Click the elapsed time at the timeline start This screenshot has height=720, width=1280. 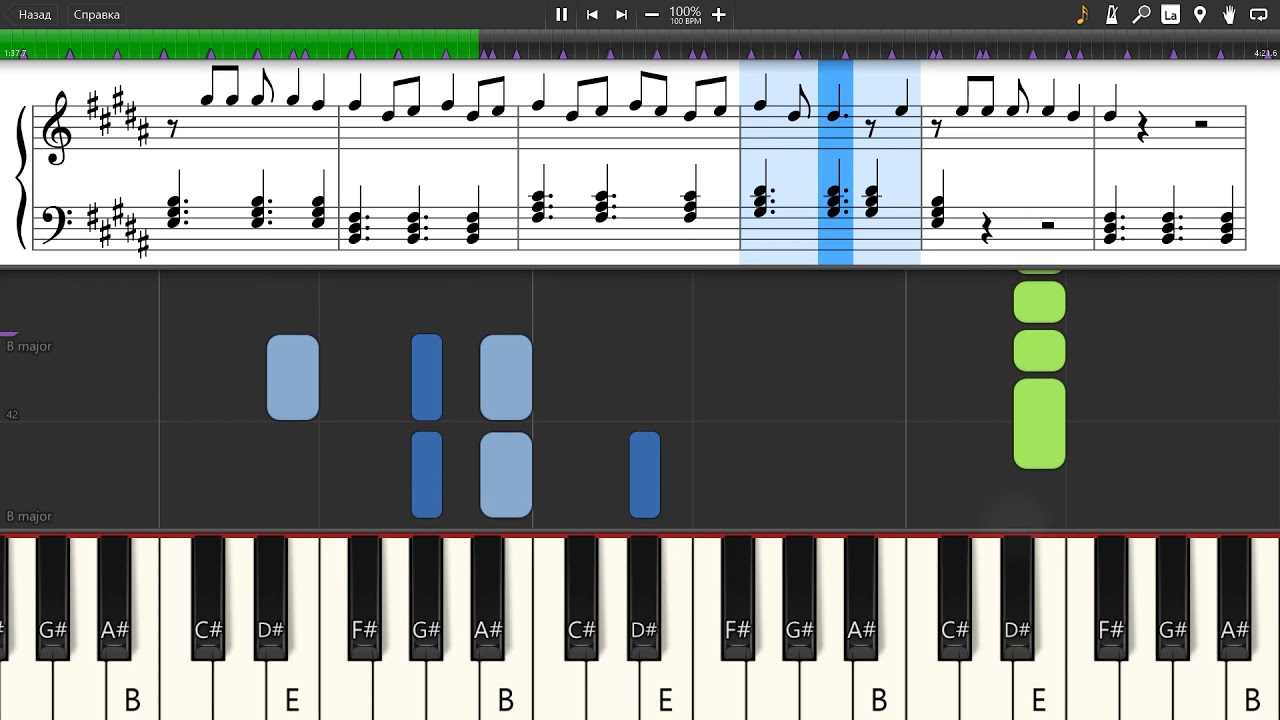click(14, 52)
